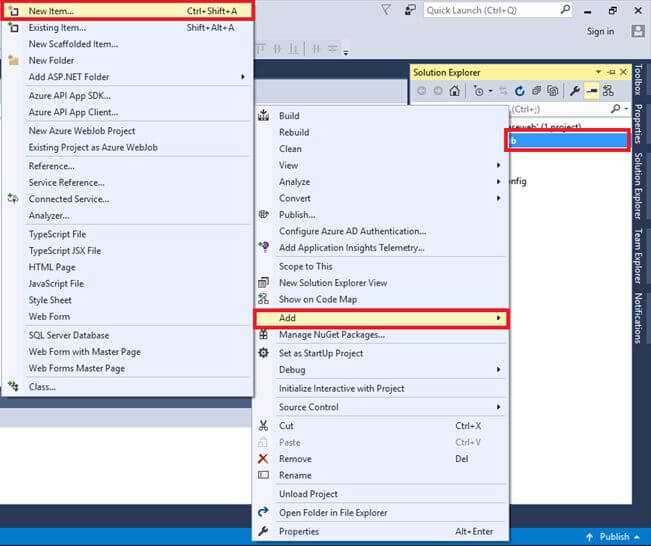Viewport: 651px width, 546px height.
Task: Click the Publish button in the status bar
Action: (613, 537)
